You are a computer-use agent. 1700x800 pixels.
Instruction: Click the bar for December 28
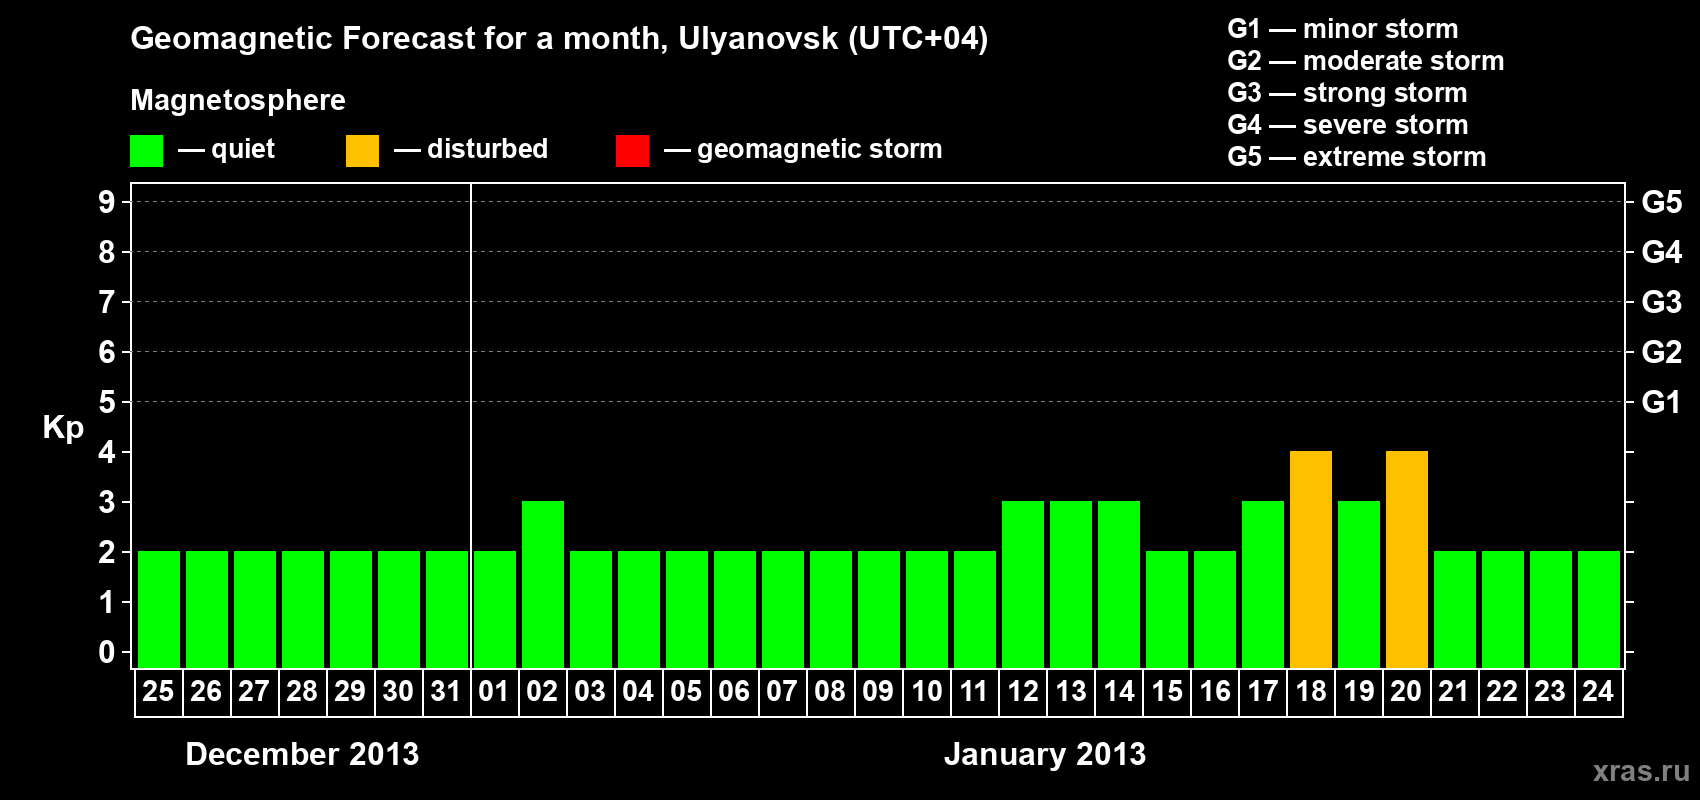coord(303,610)
